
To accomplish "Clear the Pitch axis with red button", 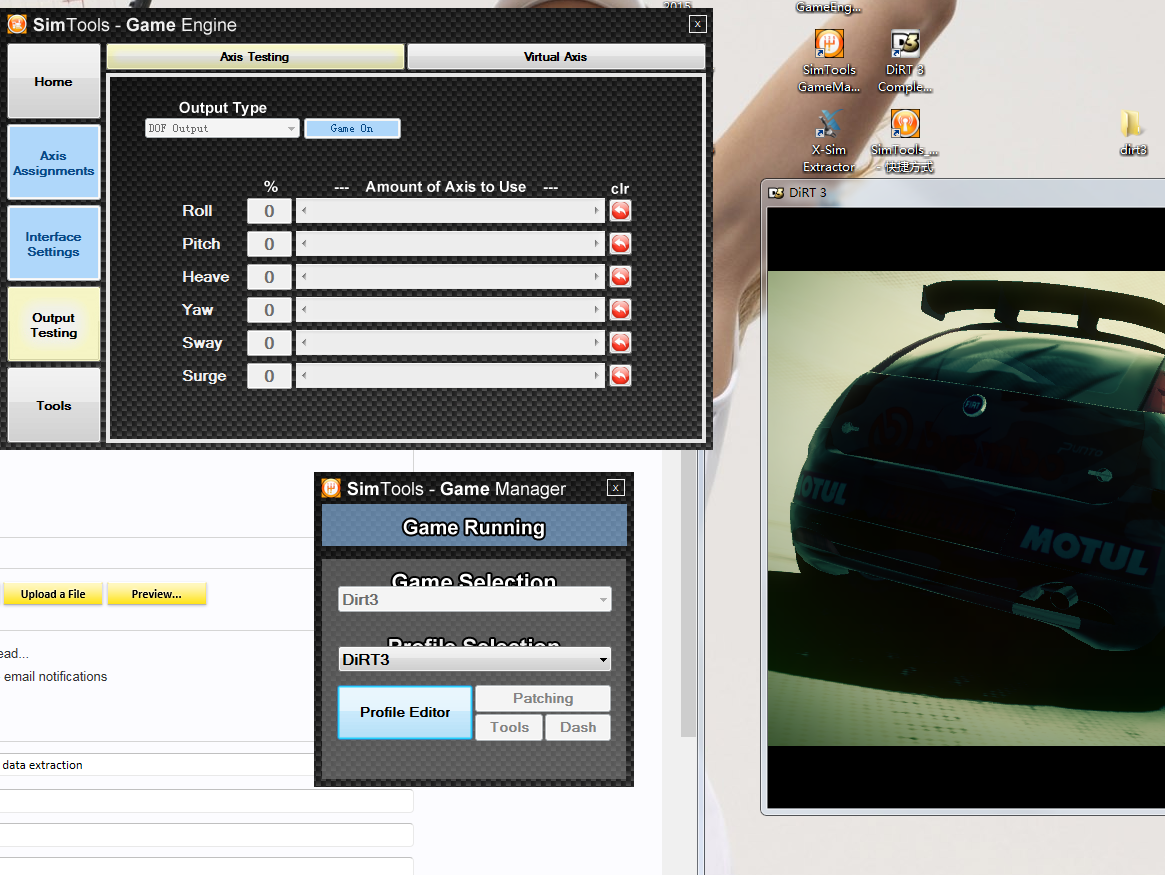I will pyautogui.click(x=620, y=244).
